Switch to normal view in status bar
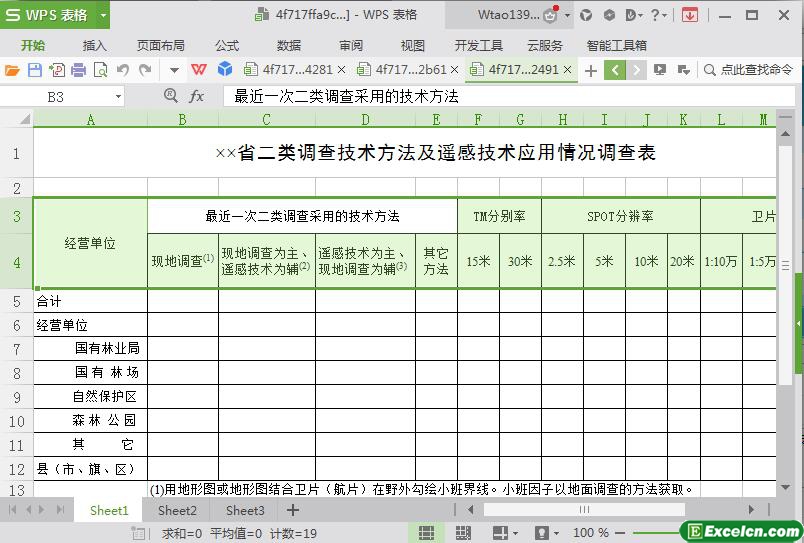The width and height of the screenshot is (804, 543). click(x=426, y=533)
